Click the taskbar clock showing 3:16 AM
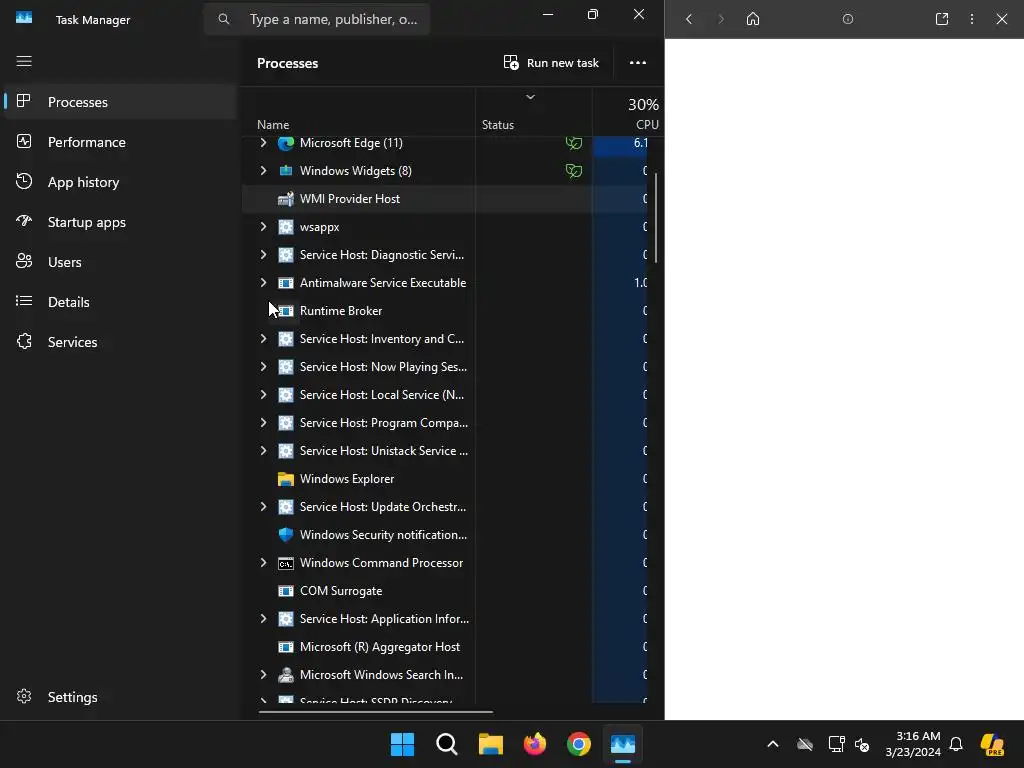Screen dimensions: 1024x768 (x=912, y=744)
